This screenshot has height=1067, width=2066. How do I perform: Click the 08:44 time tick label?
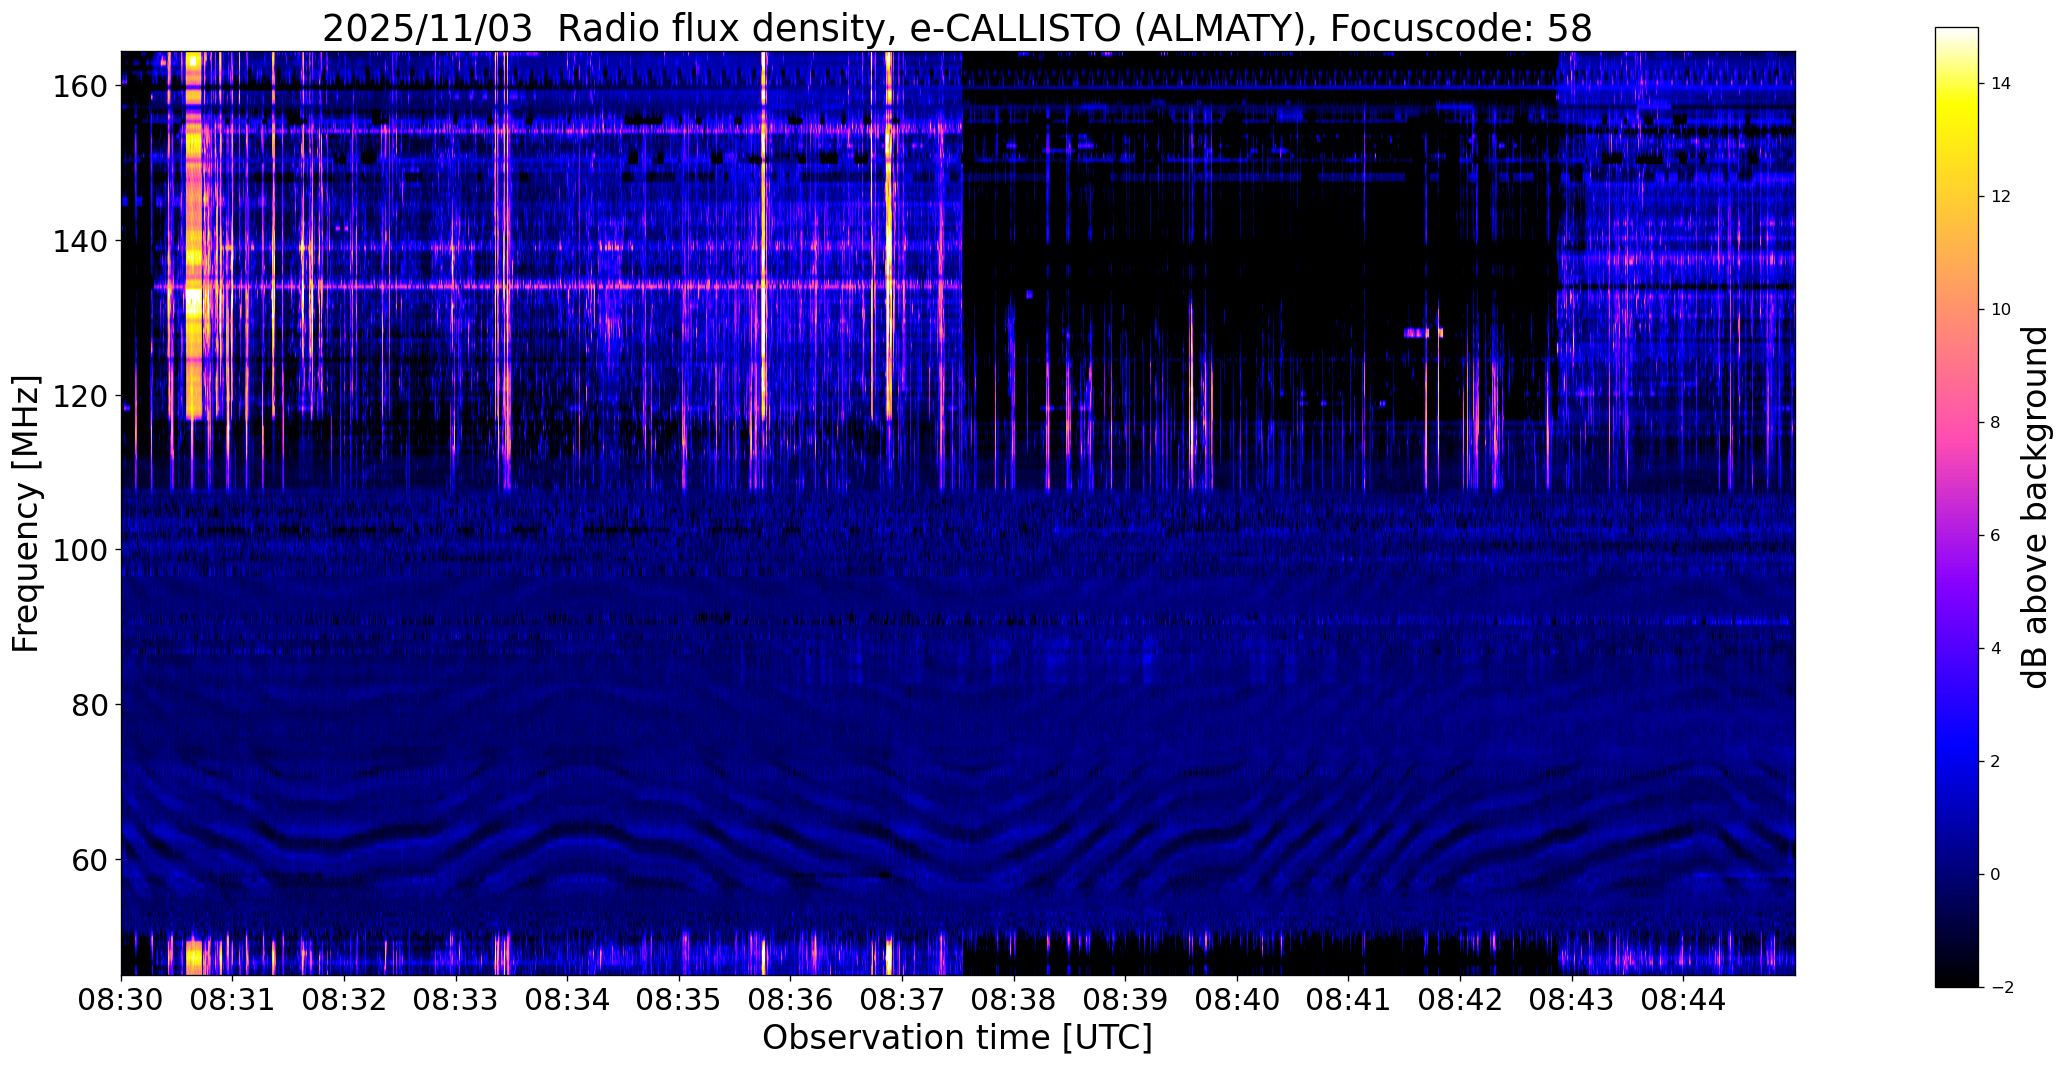[x=1683, y=999]
